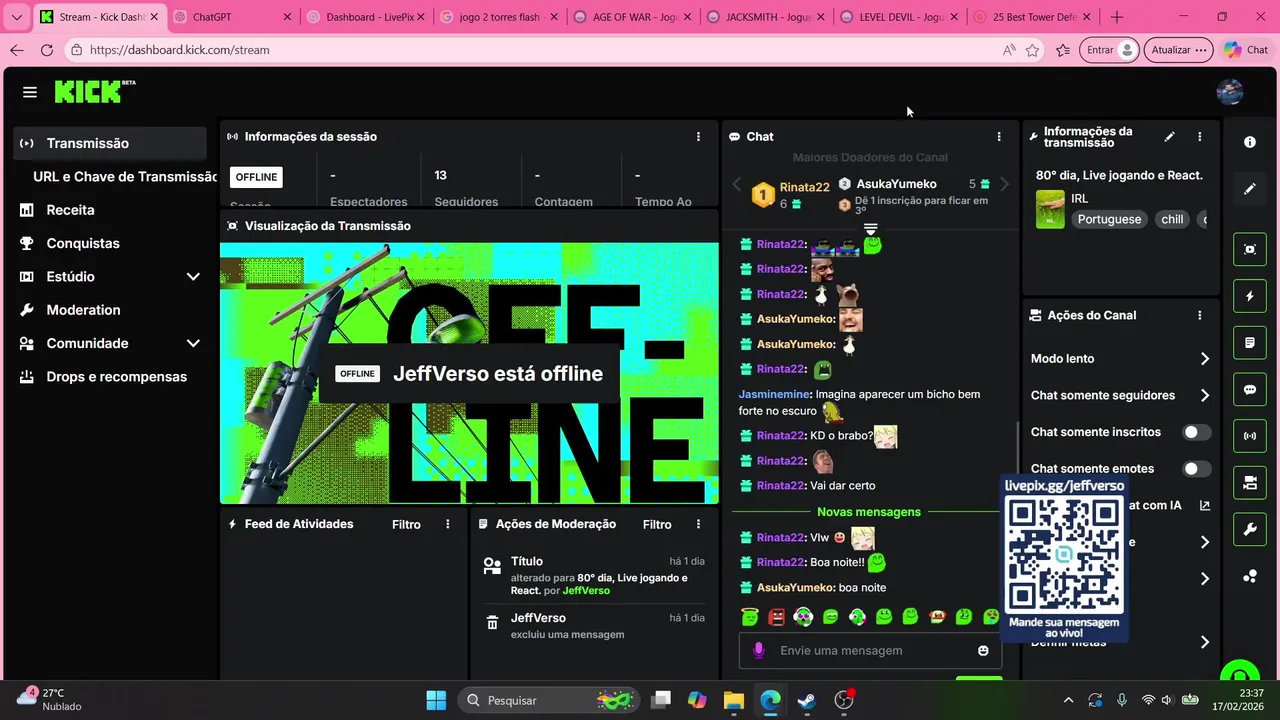Click the stream preview icon in the right rail
The image size is (1280, 720).
(x=1250, y=249)
